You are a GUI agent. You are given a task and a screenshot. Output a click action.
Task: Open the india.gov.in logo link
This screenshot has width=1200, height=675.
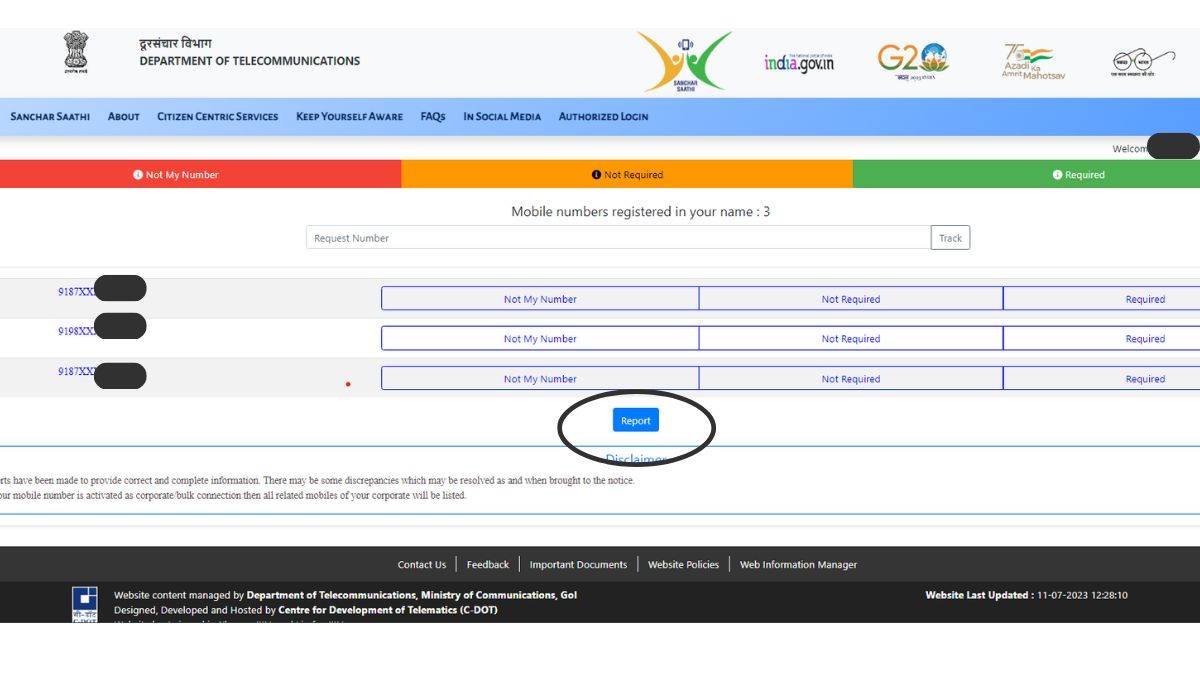click(798, 62)
